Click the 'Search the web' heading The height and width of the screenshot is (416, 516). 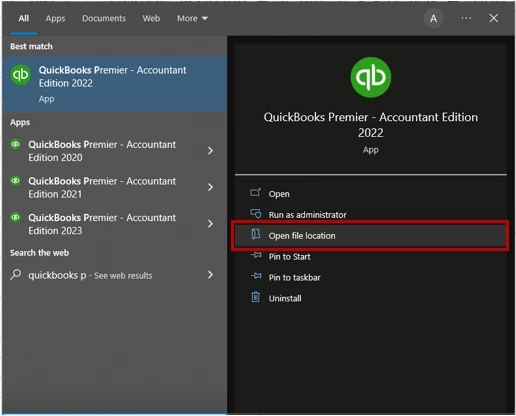point(39,253)
